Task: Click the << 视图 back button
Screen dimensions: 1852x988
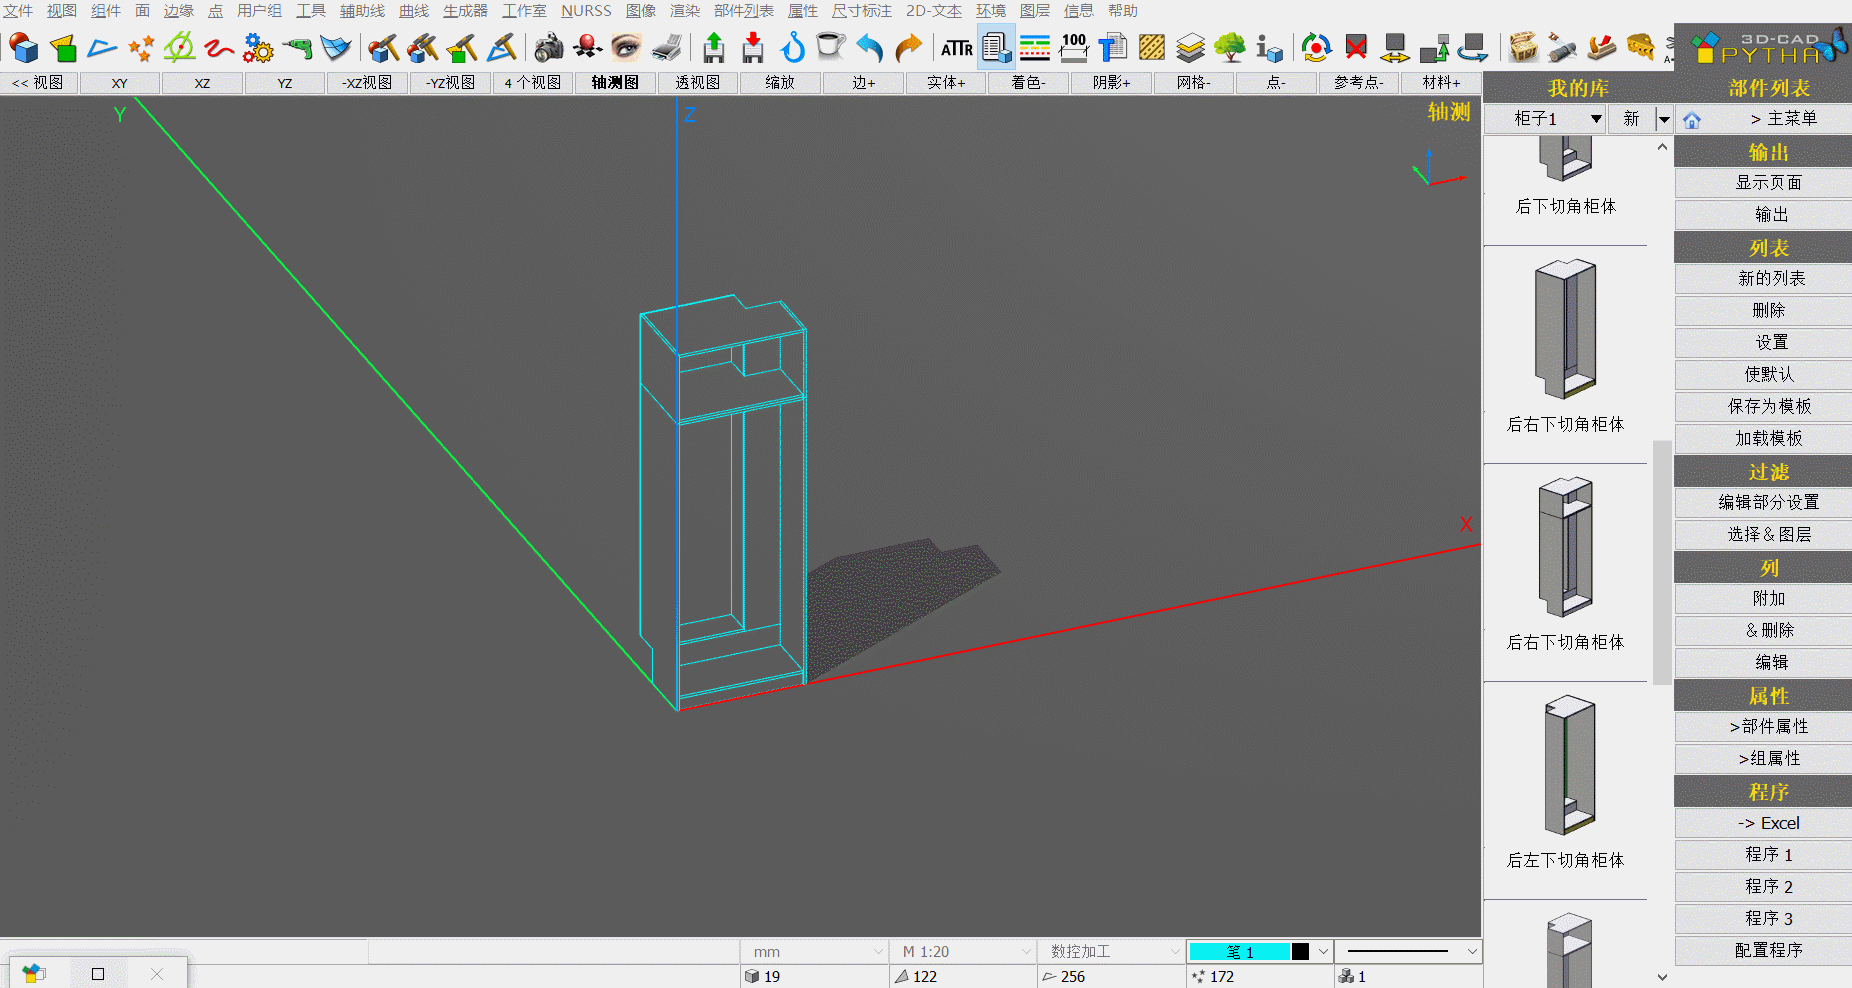Action: (38, 83)
